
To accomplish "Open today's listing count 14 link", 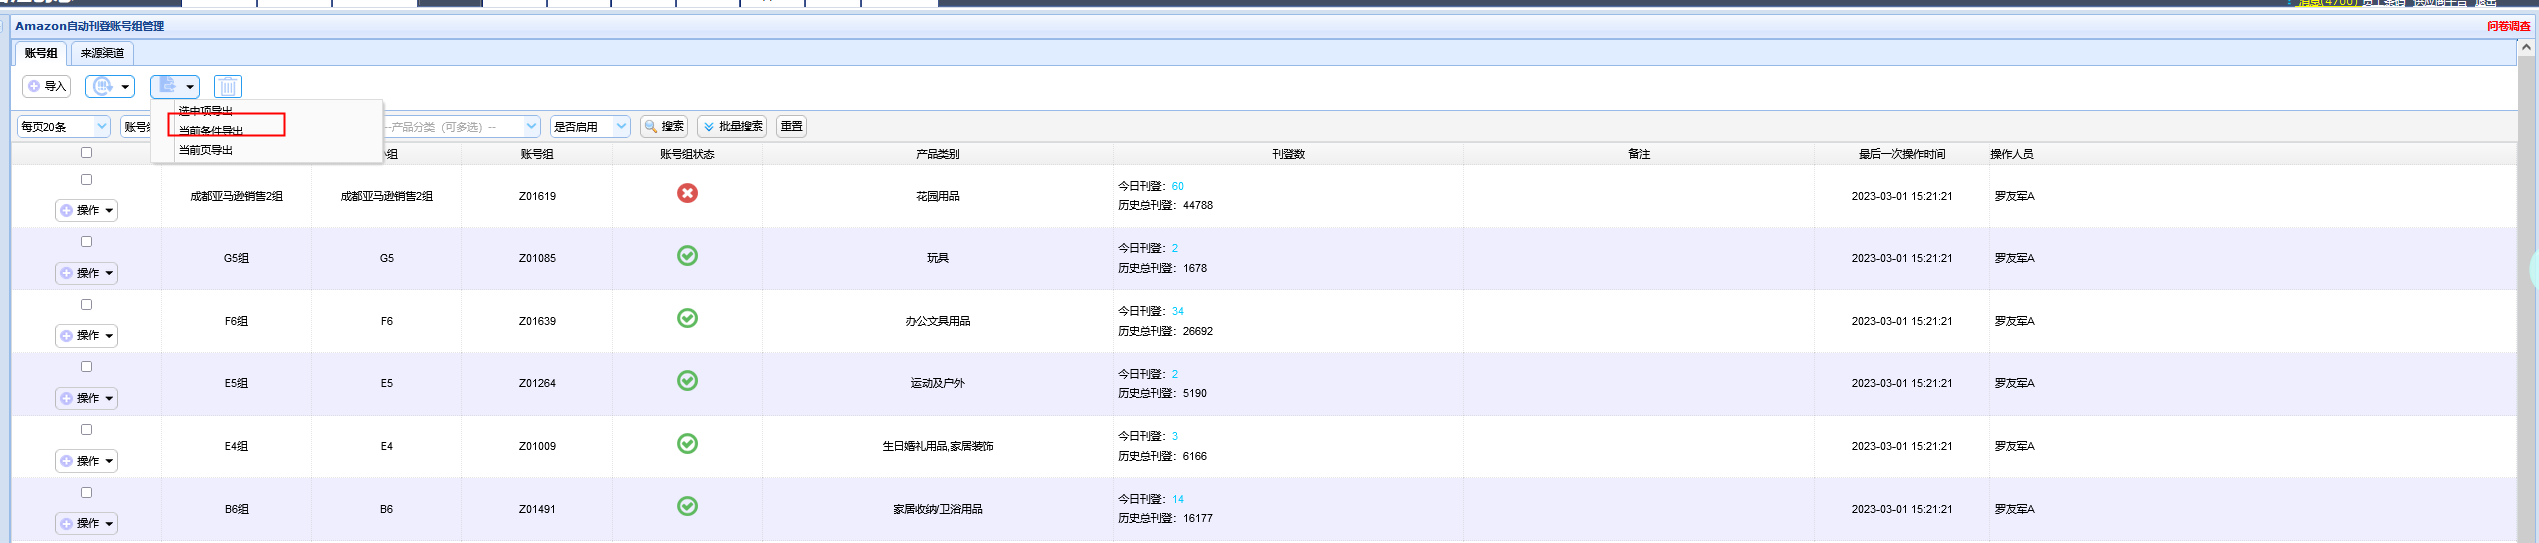I will click(1178, 499).
